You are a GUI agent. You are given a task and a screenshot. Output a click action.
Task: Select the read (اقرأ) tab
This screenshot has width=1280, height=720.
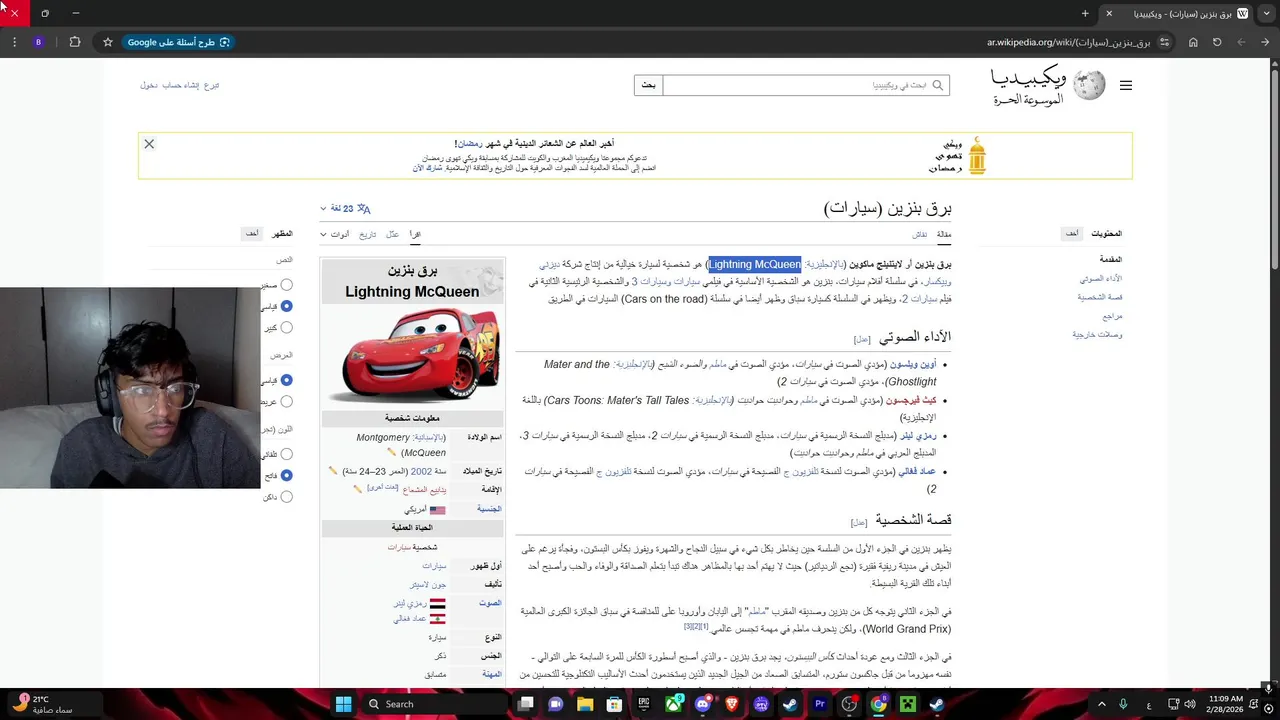pyautogui.click(x=415, y=234)
